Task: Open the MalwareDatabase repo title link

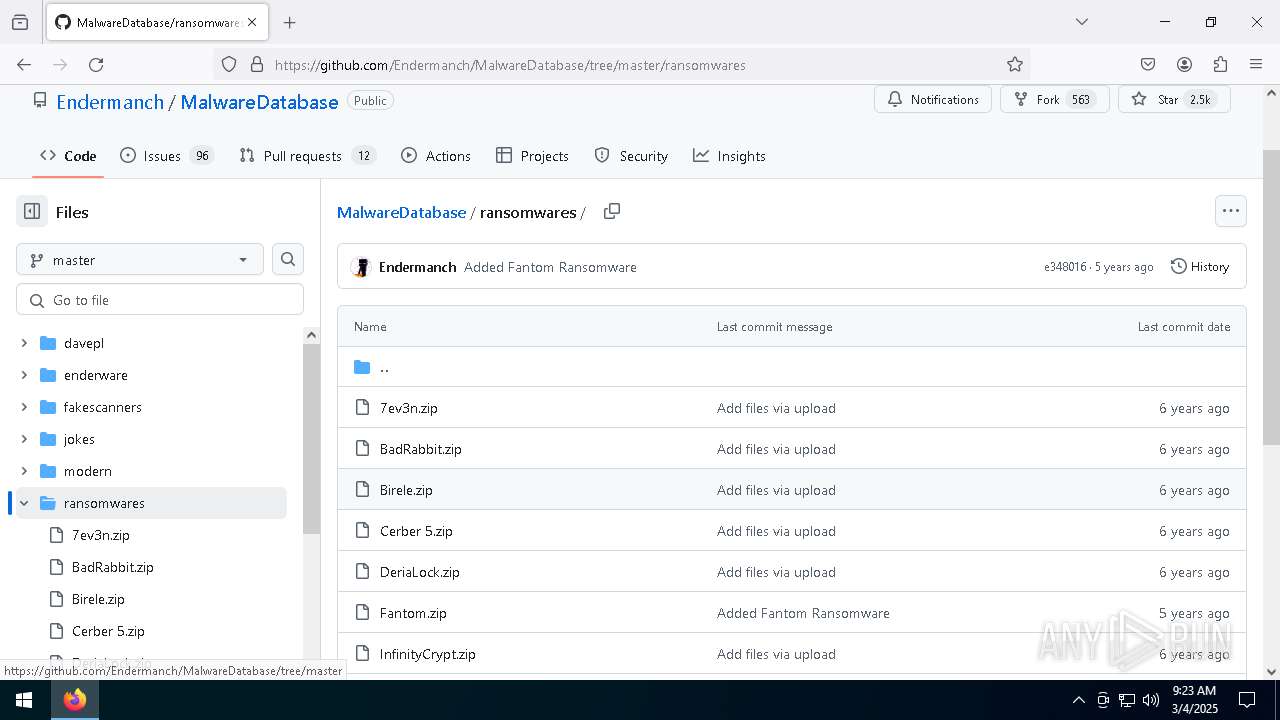Action: tap(259, 102)
